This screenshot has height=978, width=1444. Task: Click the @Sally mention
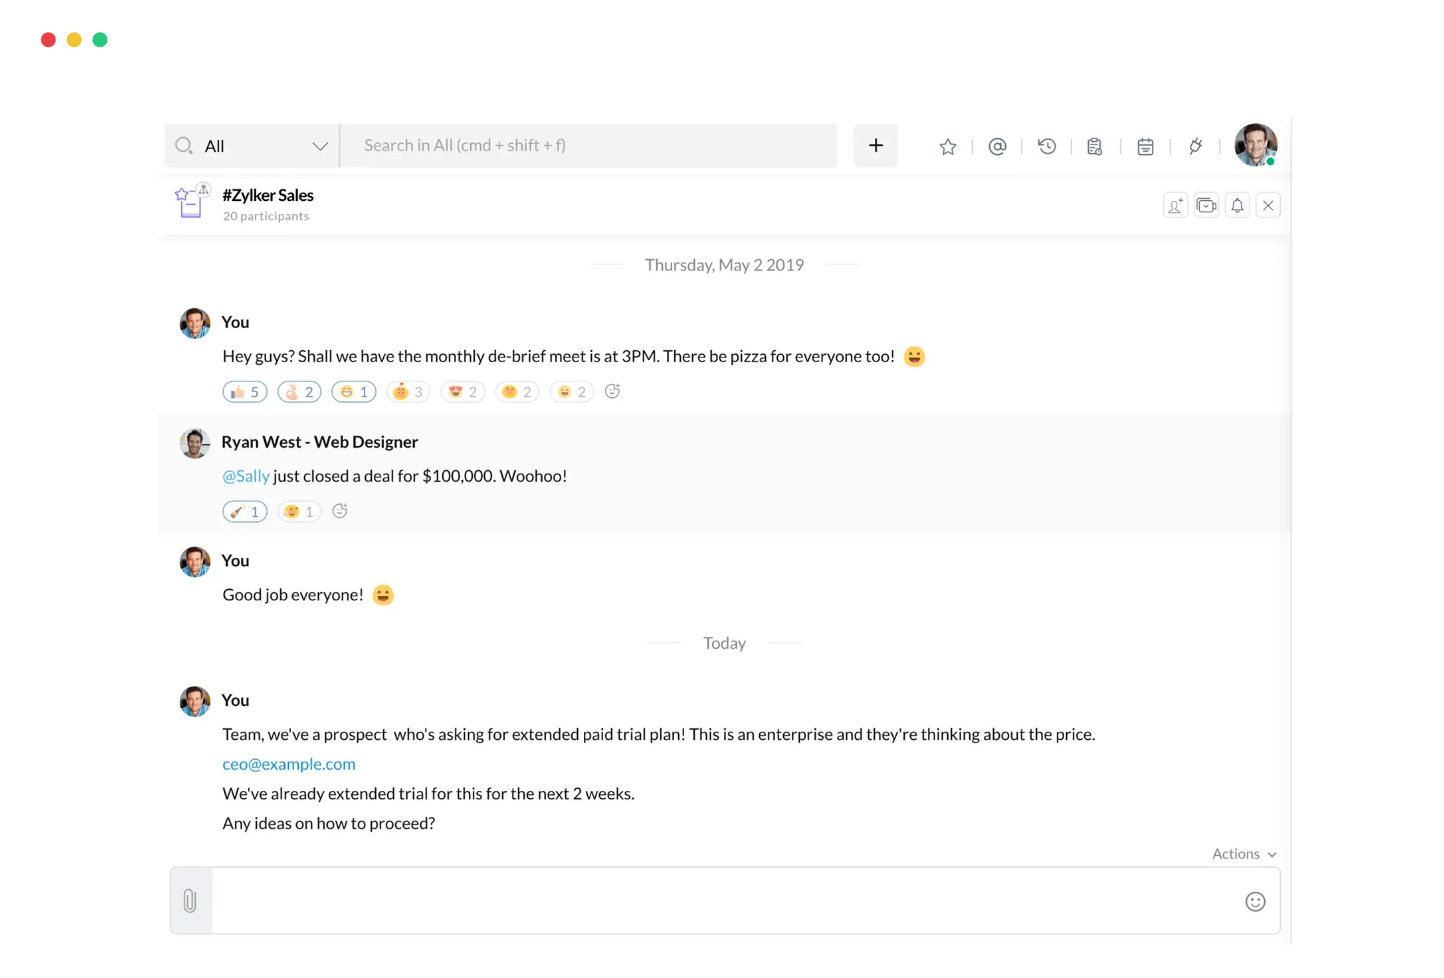246,476
